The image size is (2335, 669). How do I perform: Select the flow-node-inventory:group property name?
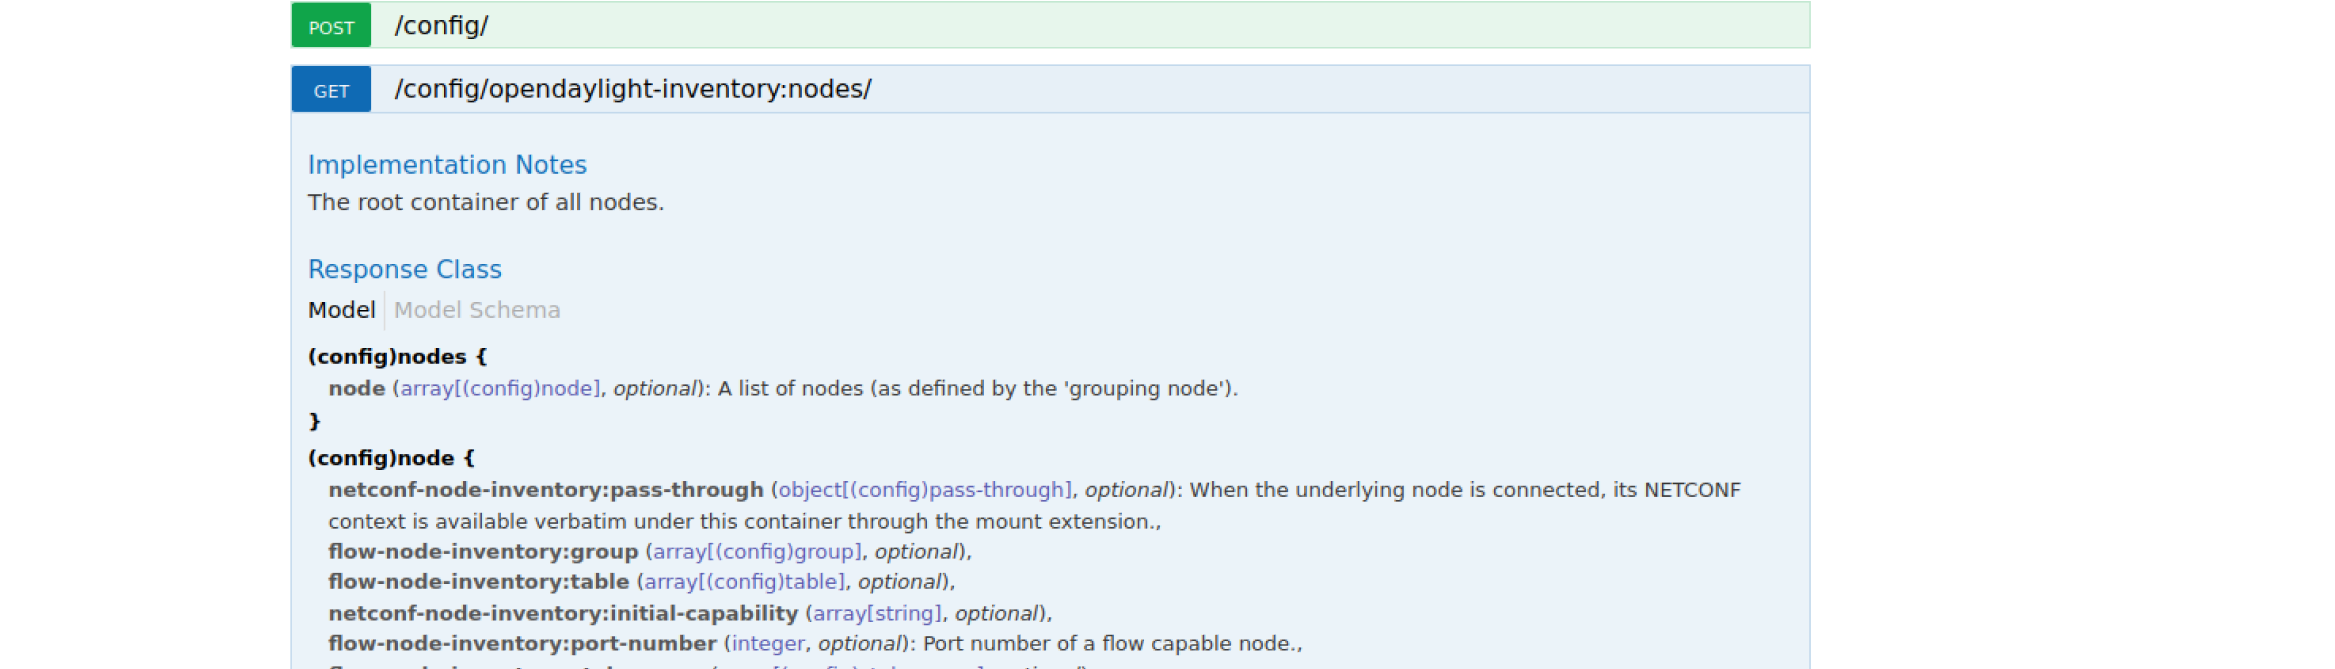(x=483, y=552)
